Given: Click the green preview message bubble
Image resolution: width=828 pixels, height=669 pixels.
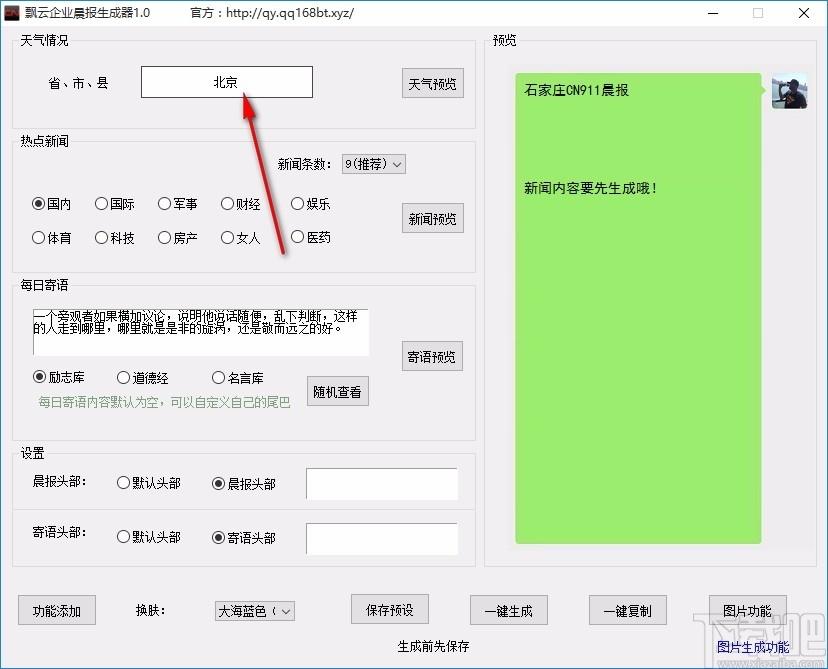Looking at the screenshot, I should coord(638,308).
